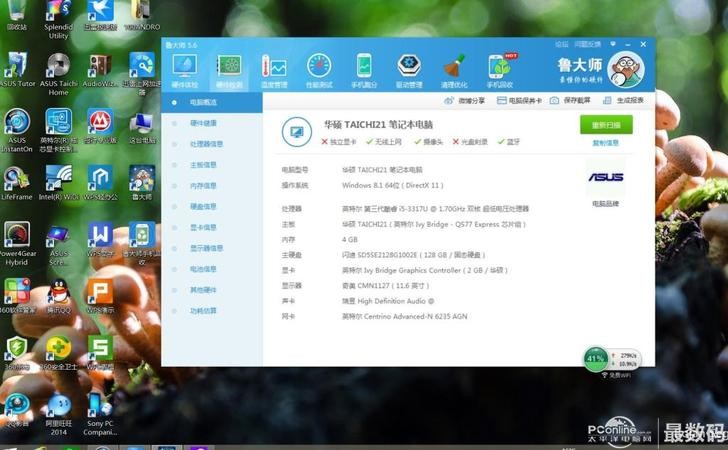This screenshot has height=450, width=728.
Task: Click the Centrino Advanced-N 6235 AGN text
Action: click(x=404, y=317)
